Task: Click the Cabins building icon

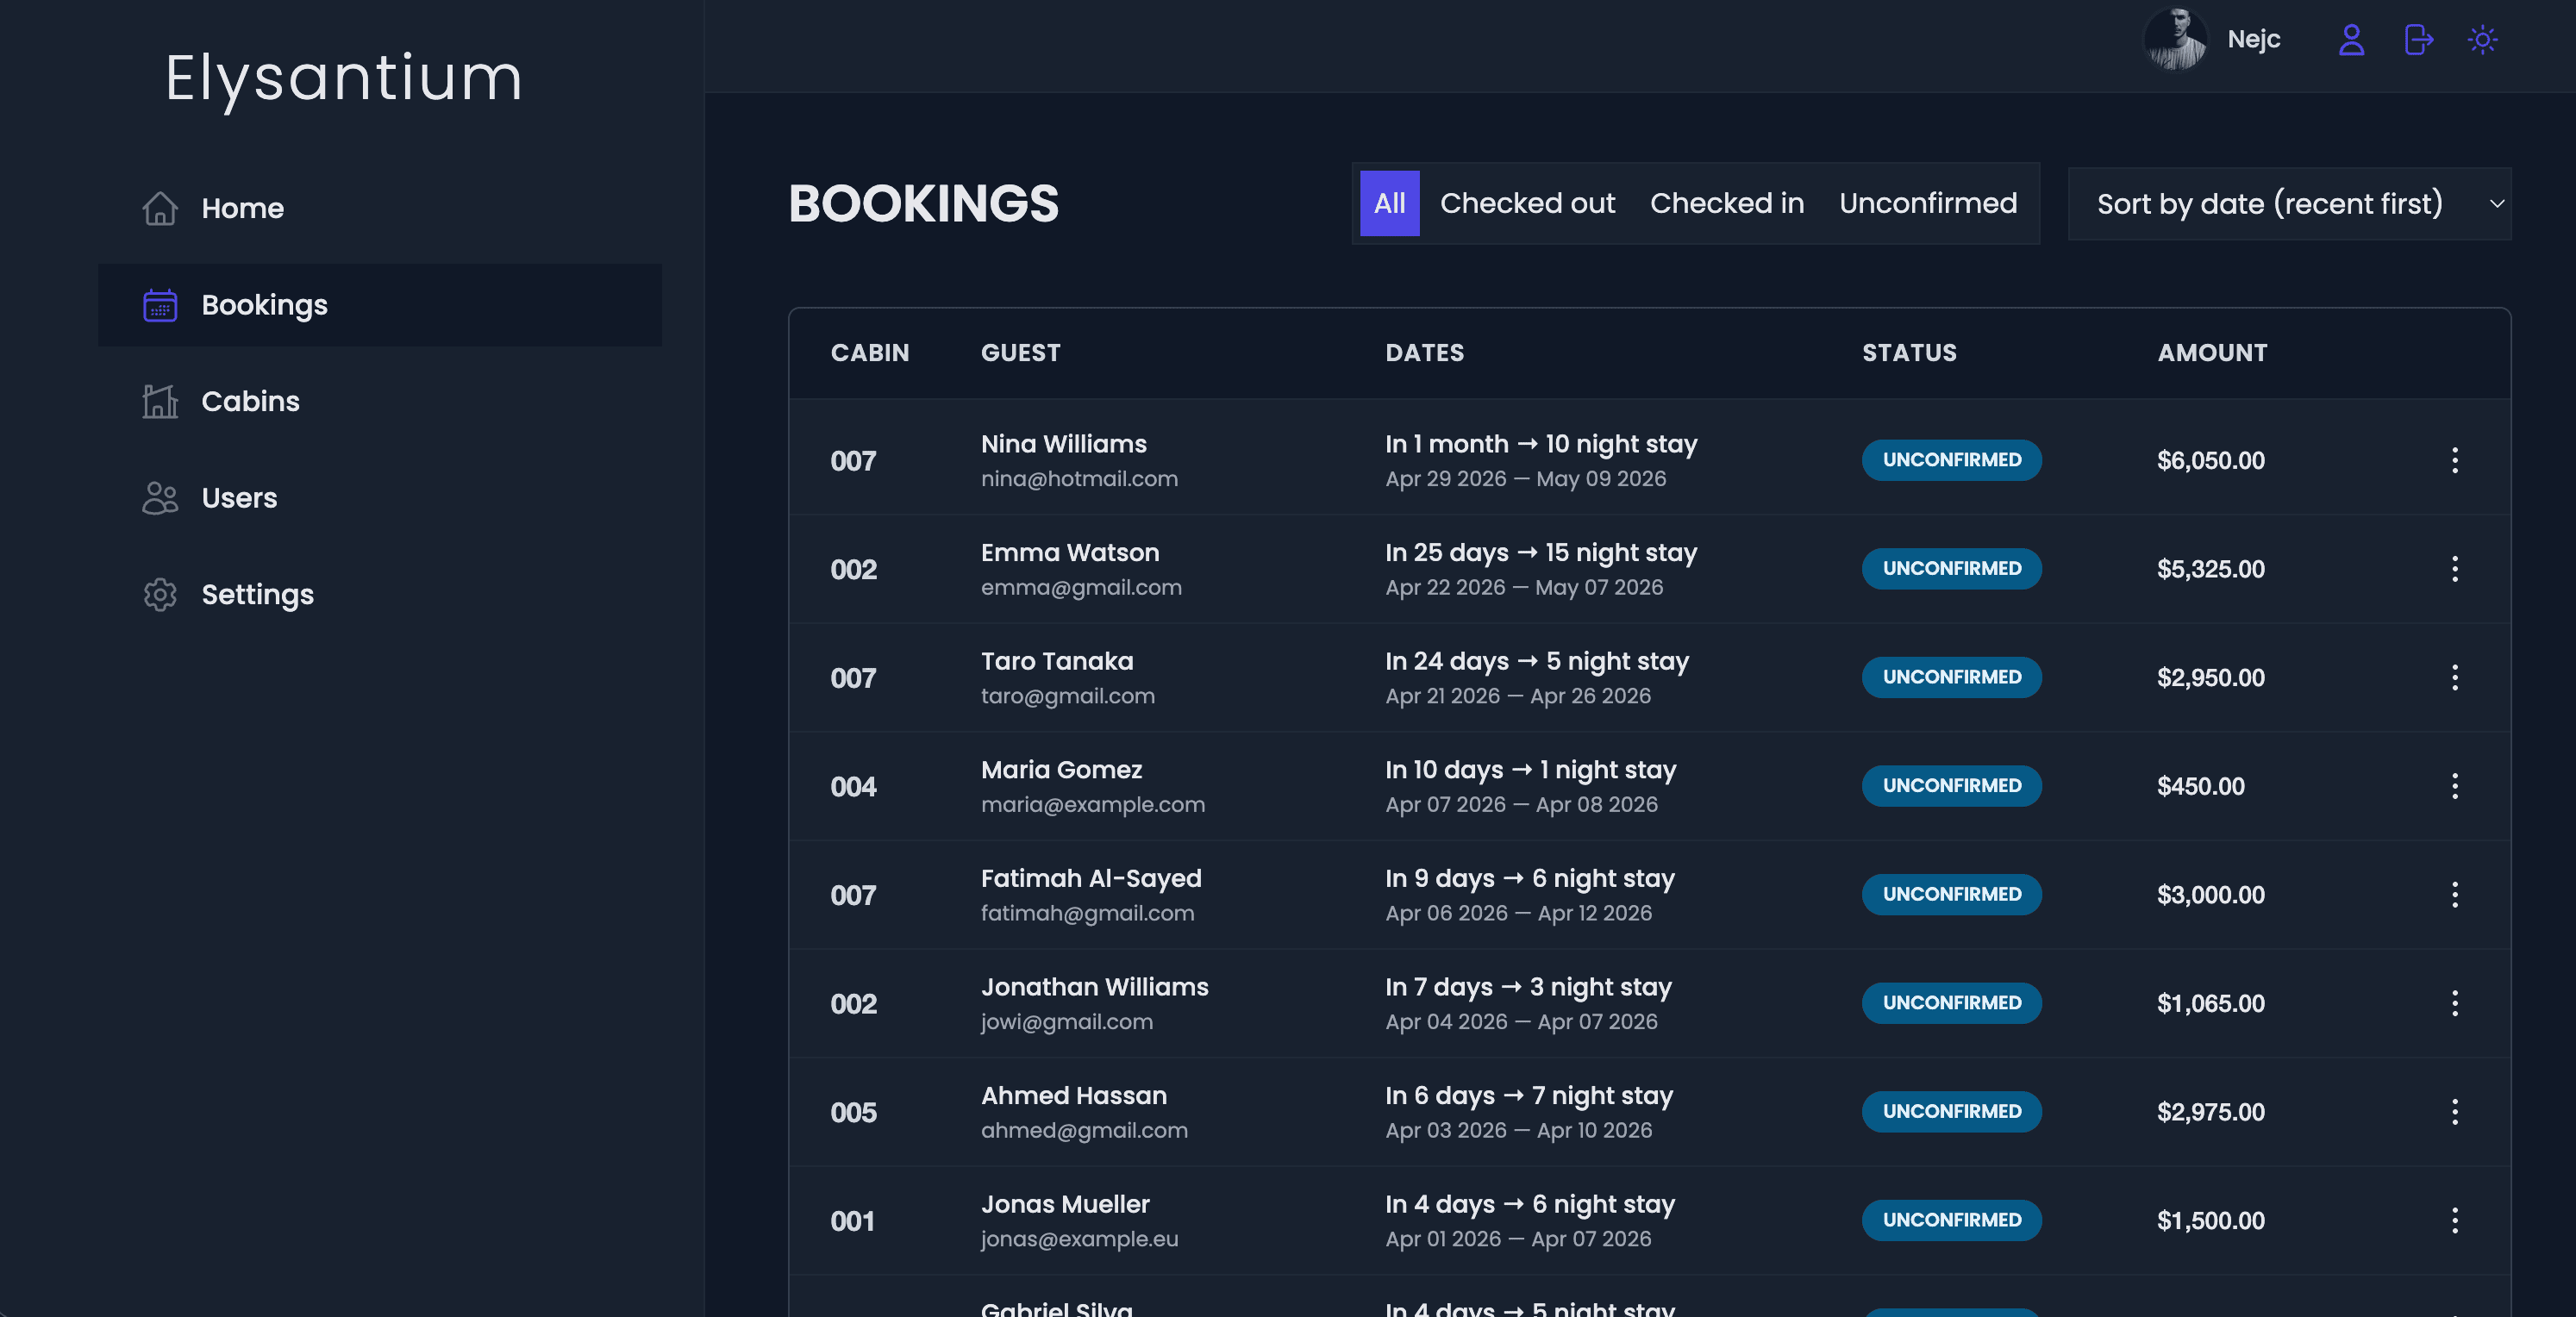Action: [160, 401]
